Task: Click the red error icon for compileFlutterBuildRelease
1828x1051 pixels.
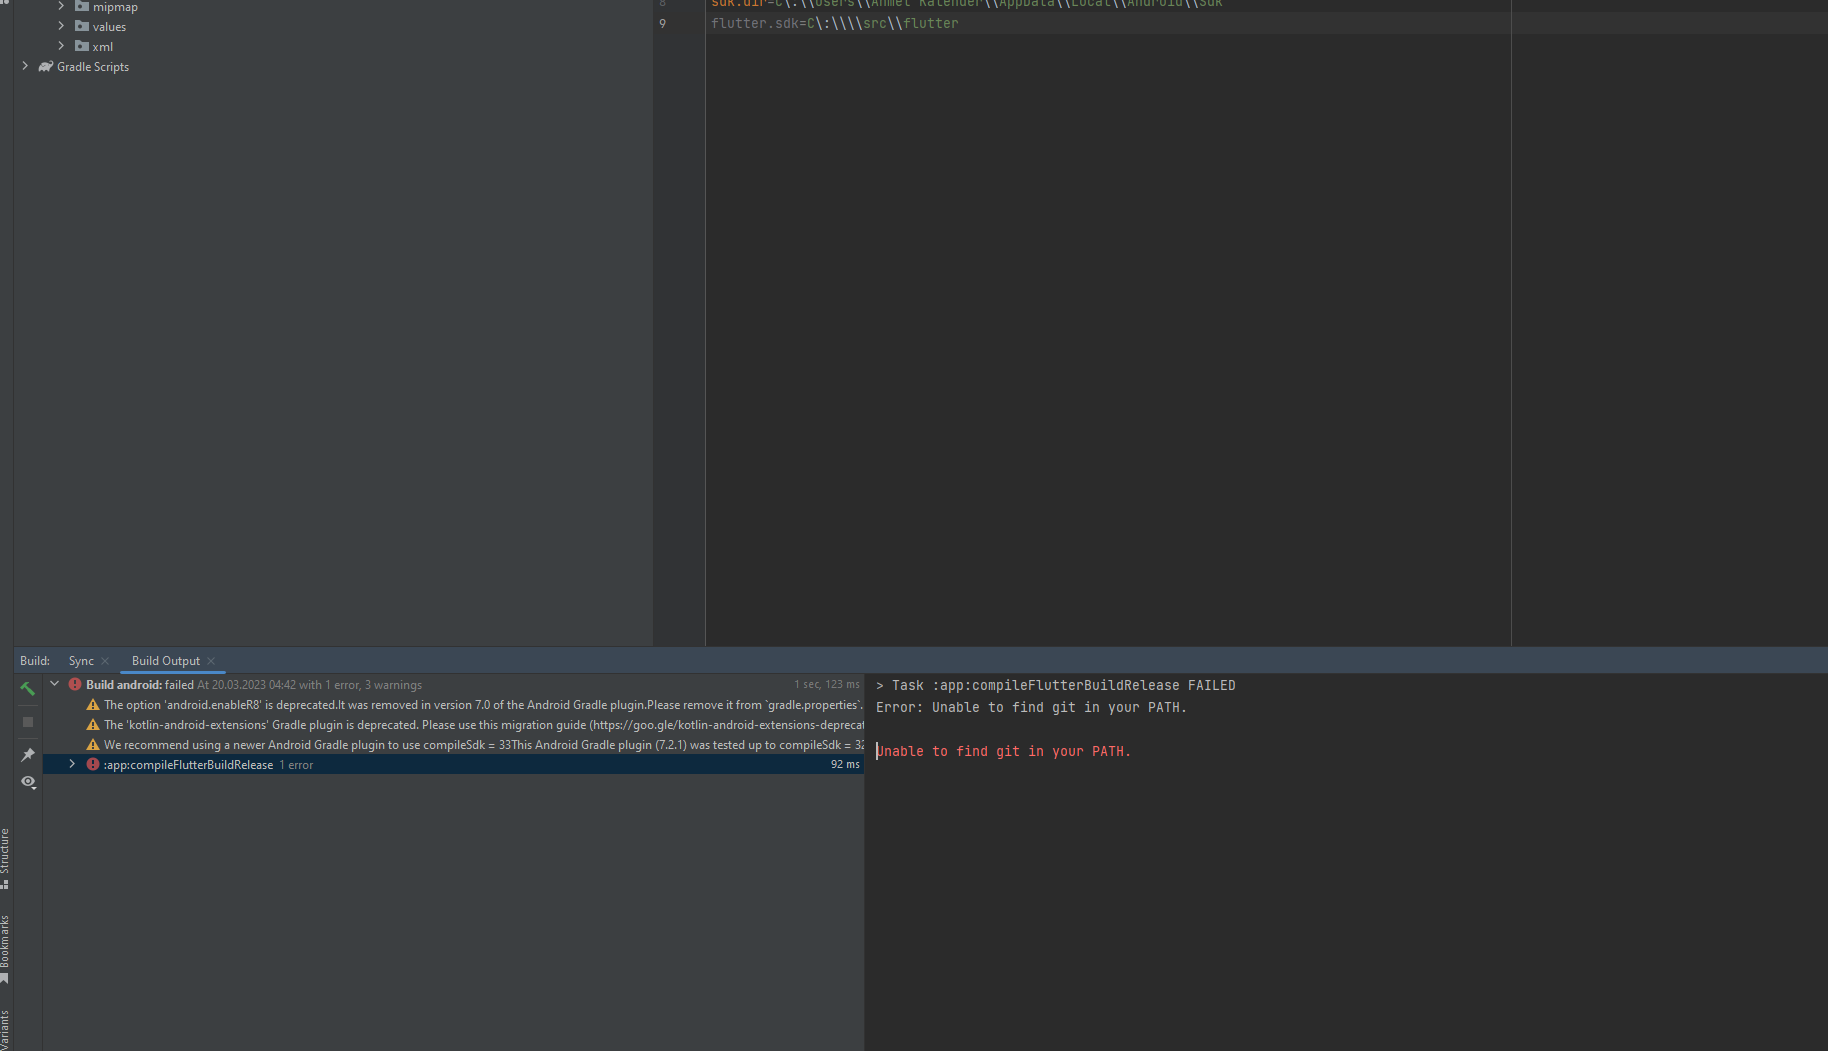Action: click(93, 764)
